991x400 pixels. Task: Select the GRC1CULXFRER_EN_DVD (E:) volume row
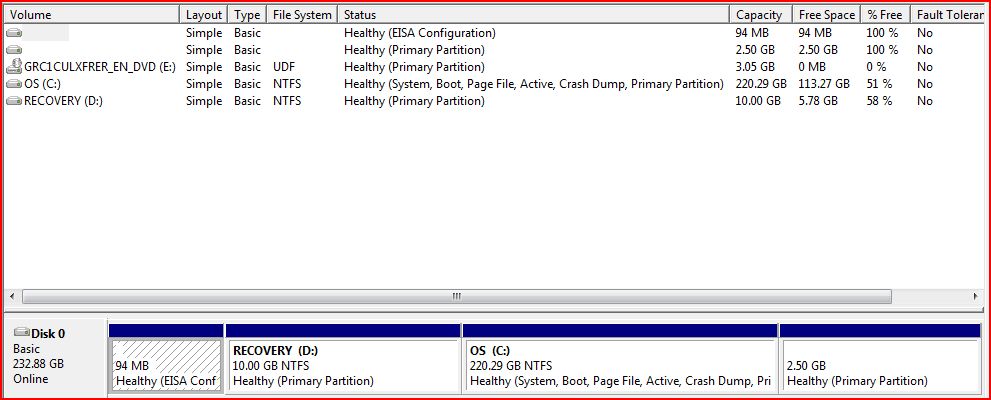(496, 66)
